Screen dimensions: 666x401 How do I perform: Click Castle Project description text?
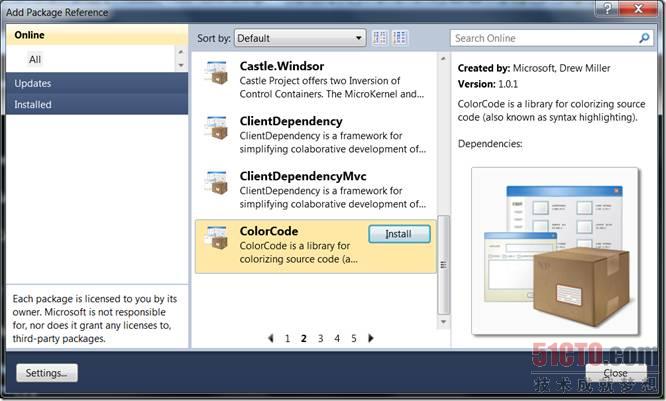(x=332, y=88)
